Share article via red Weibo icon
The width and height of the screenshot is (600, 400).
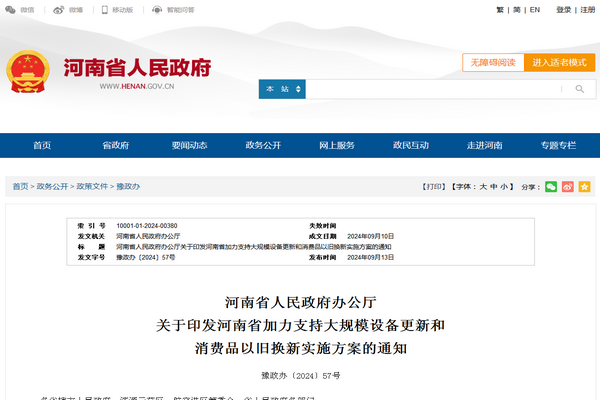(568, 187)
